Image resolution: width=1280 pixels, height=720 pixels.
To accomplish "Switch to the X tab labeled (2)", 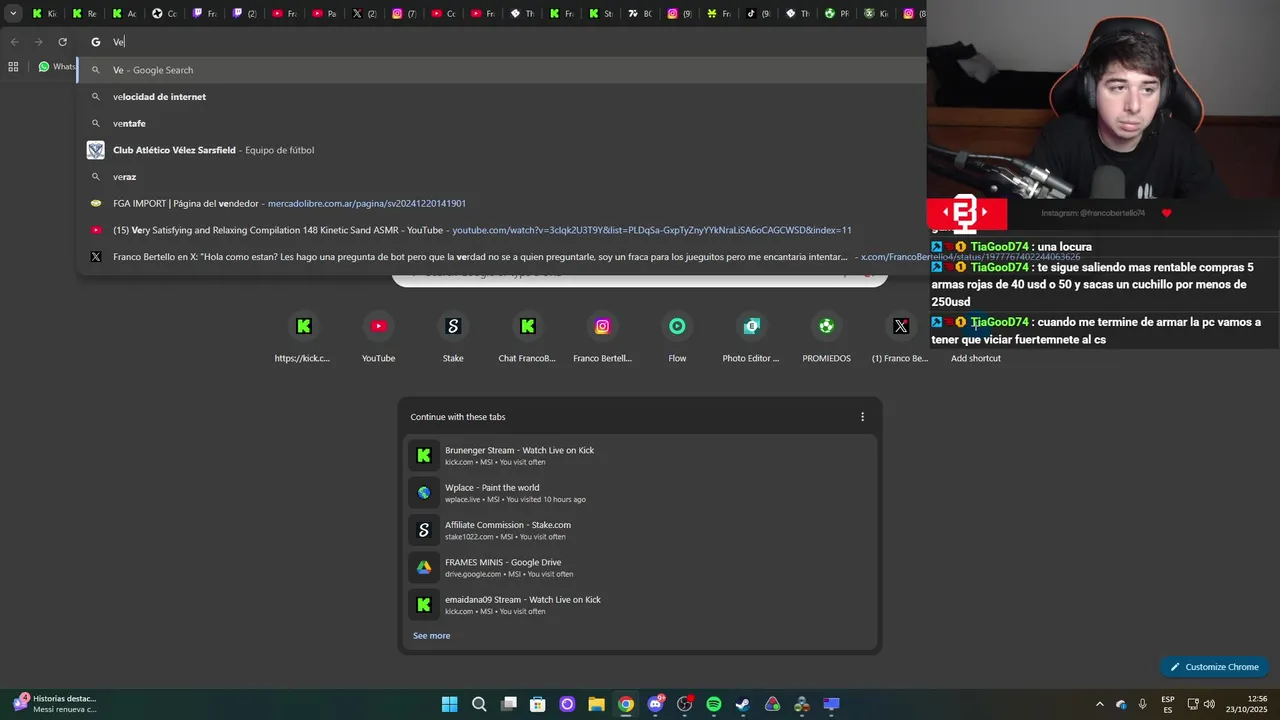I will click(x=364, y=14).
